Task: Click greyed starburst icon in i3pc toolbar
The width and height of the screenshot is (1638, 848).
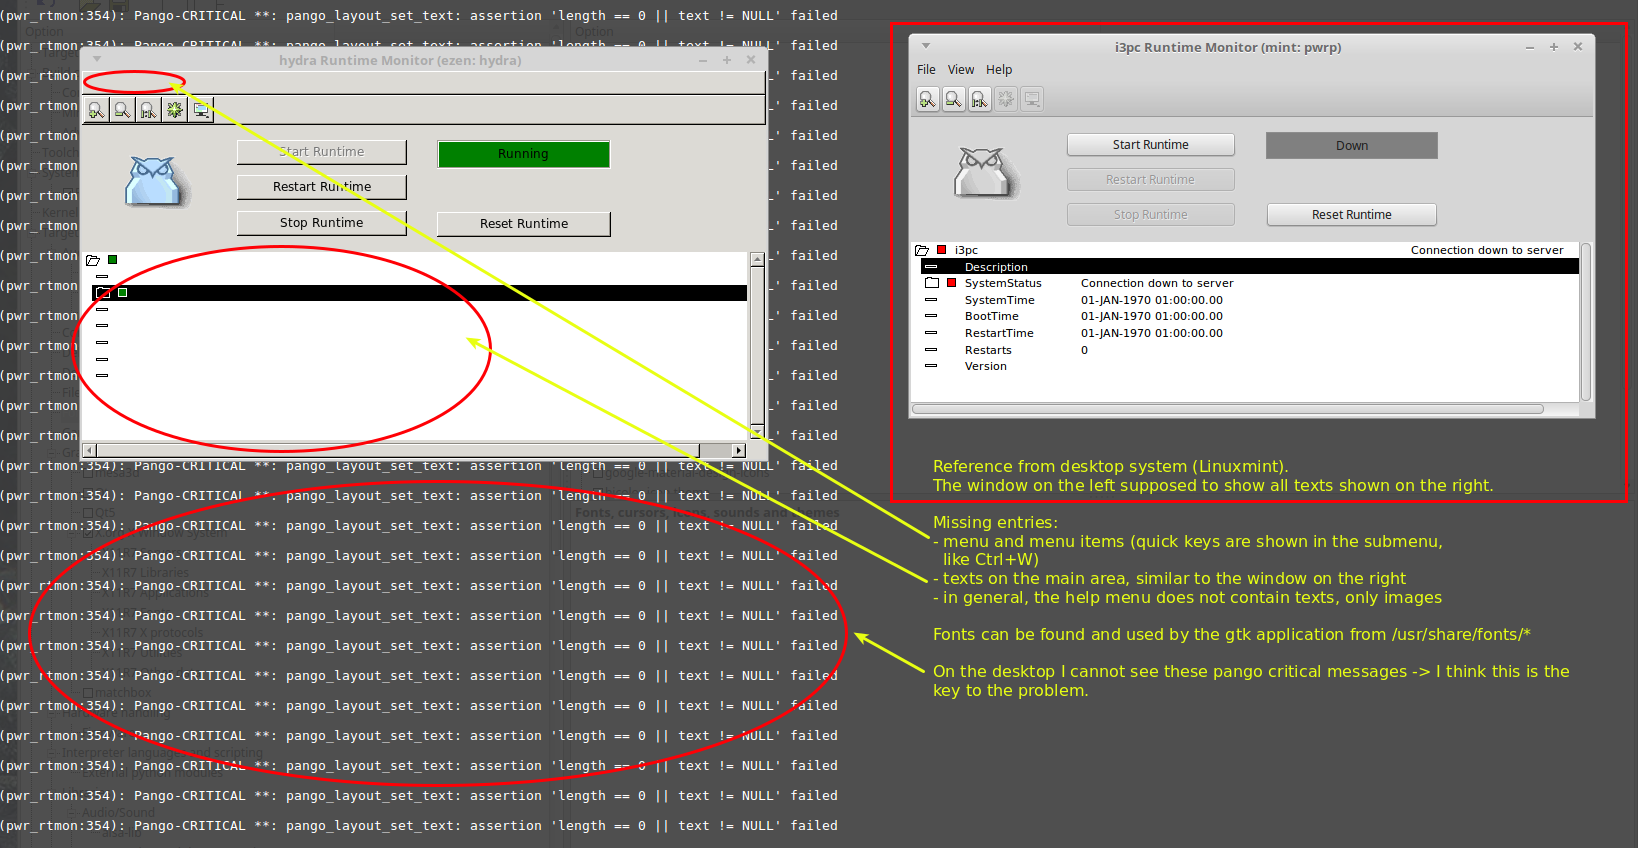Action: coord(1006,99)
